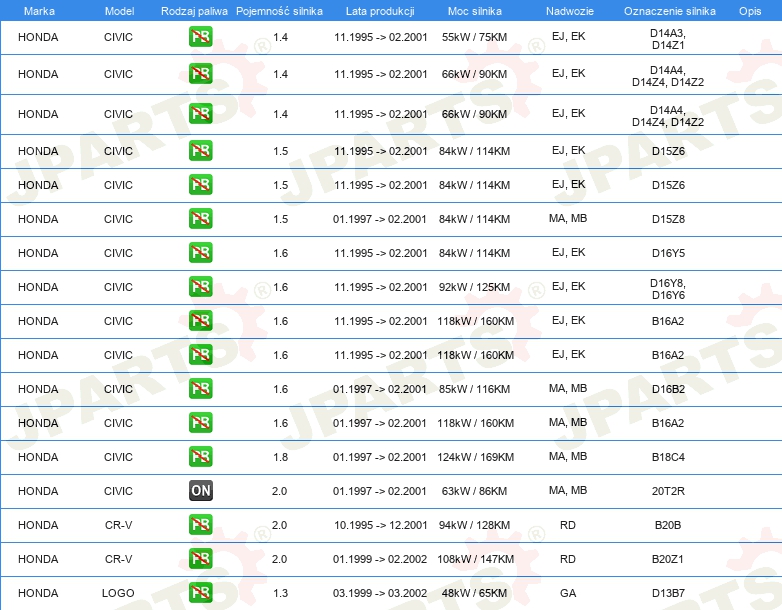The height and width of the screenshot is (610, 782).
Task: Select the 108kW / 147KM power cell
Action: pyautogui.click(x=475, y=559)
